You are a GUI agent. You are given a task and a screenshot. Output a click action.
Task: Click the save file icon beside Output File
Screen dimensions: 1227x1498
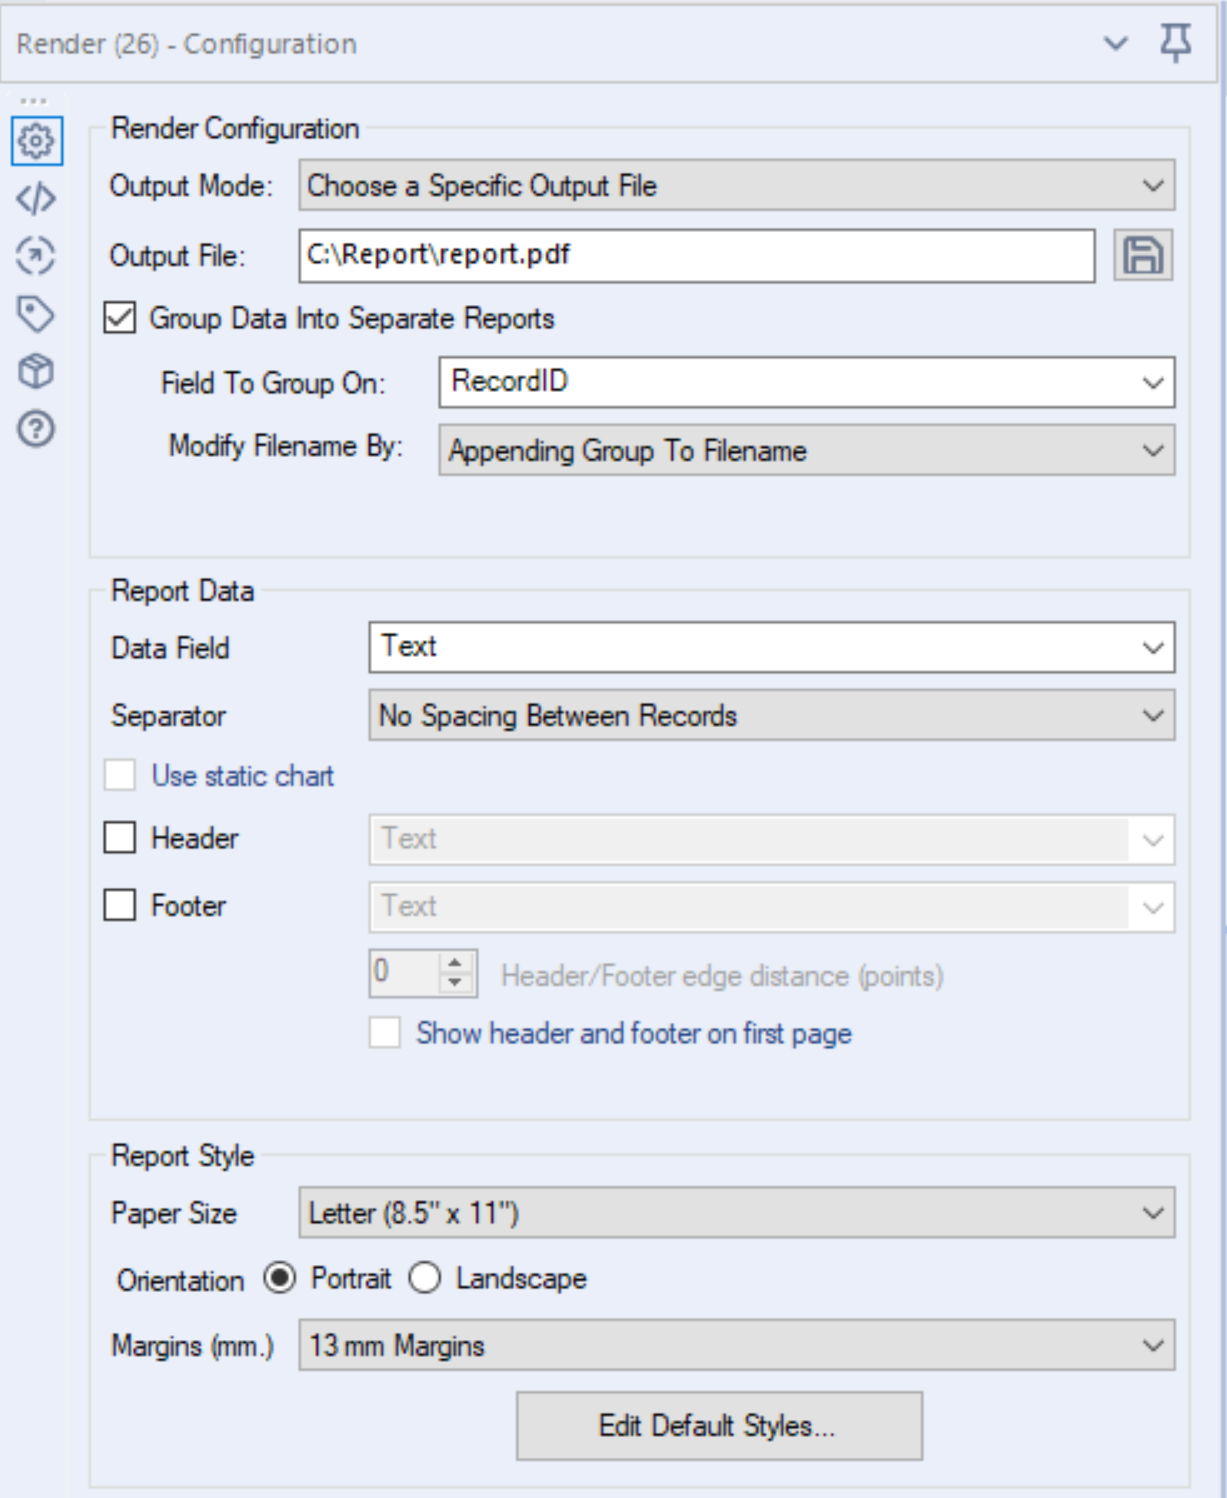pyautogui.click(x=1146, y=256)
